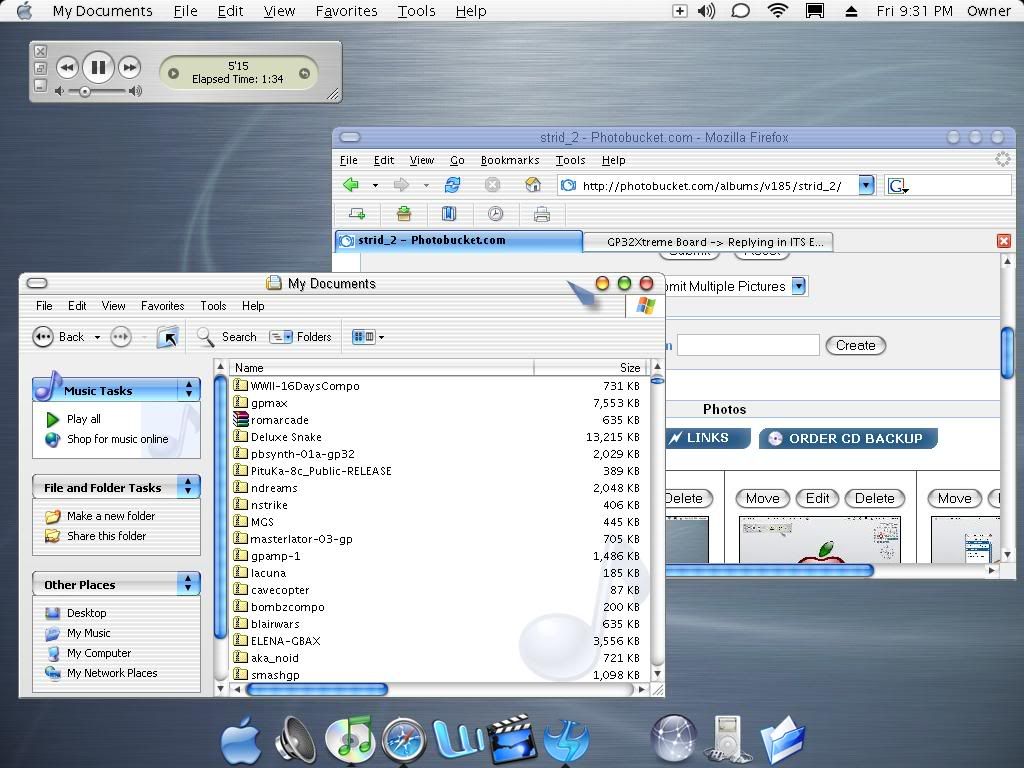
Task: Select the romarcade archive file
Action: point(280,420)
